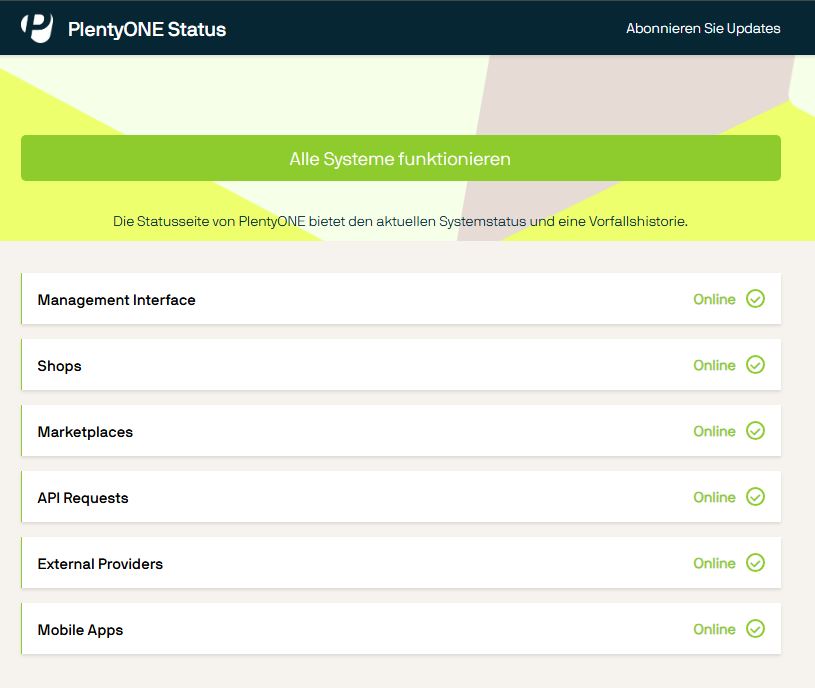
Task: Click the External Providers checkmark icon
Action: (x=755, y=563)
